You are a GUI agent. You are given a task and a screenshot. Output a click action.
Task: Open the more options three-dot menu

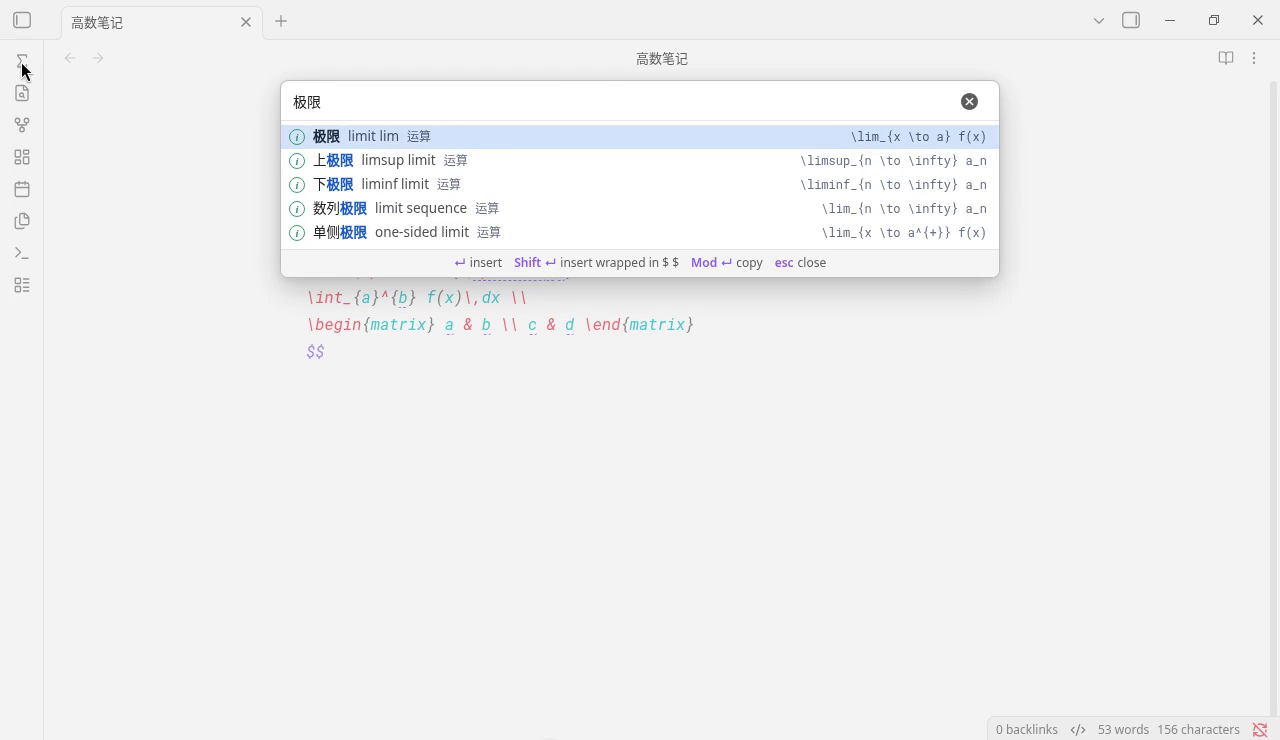click(x=1254, y=58)
